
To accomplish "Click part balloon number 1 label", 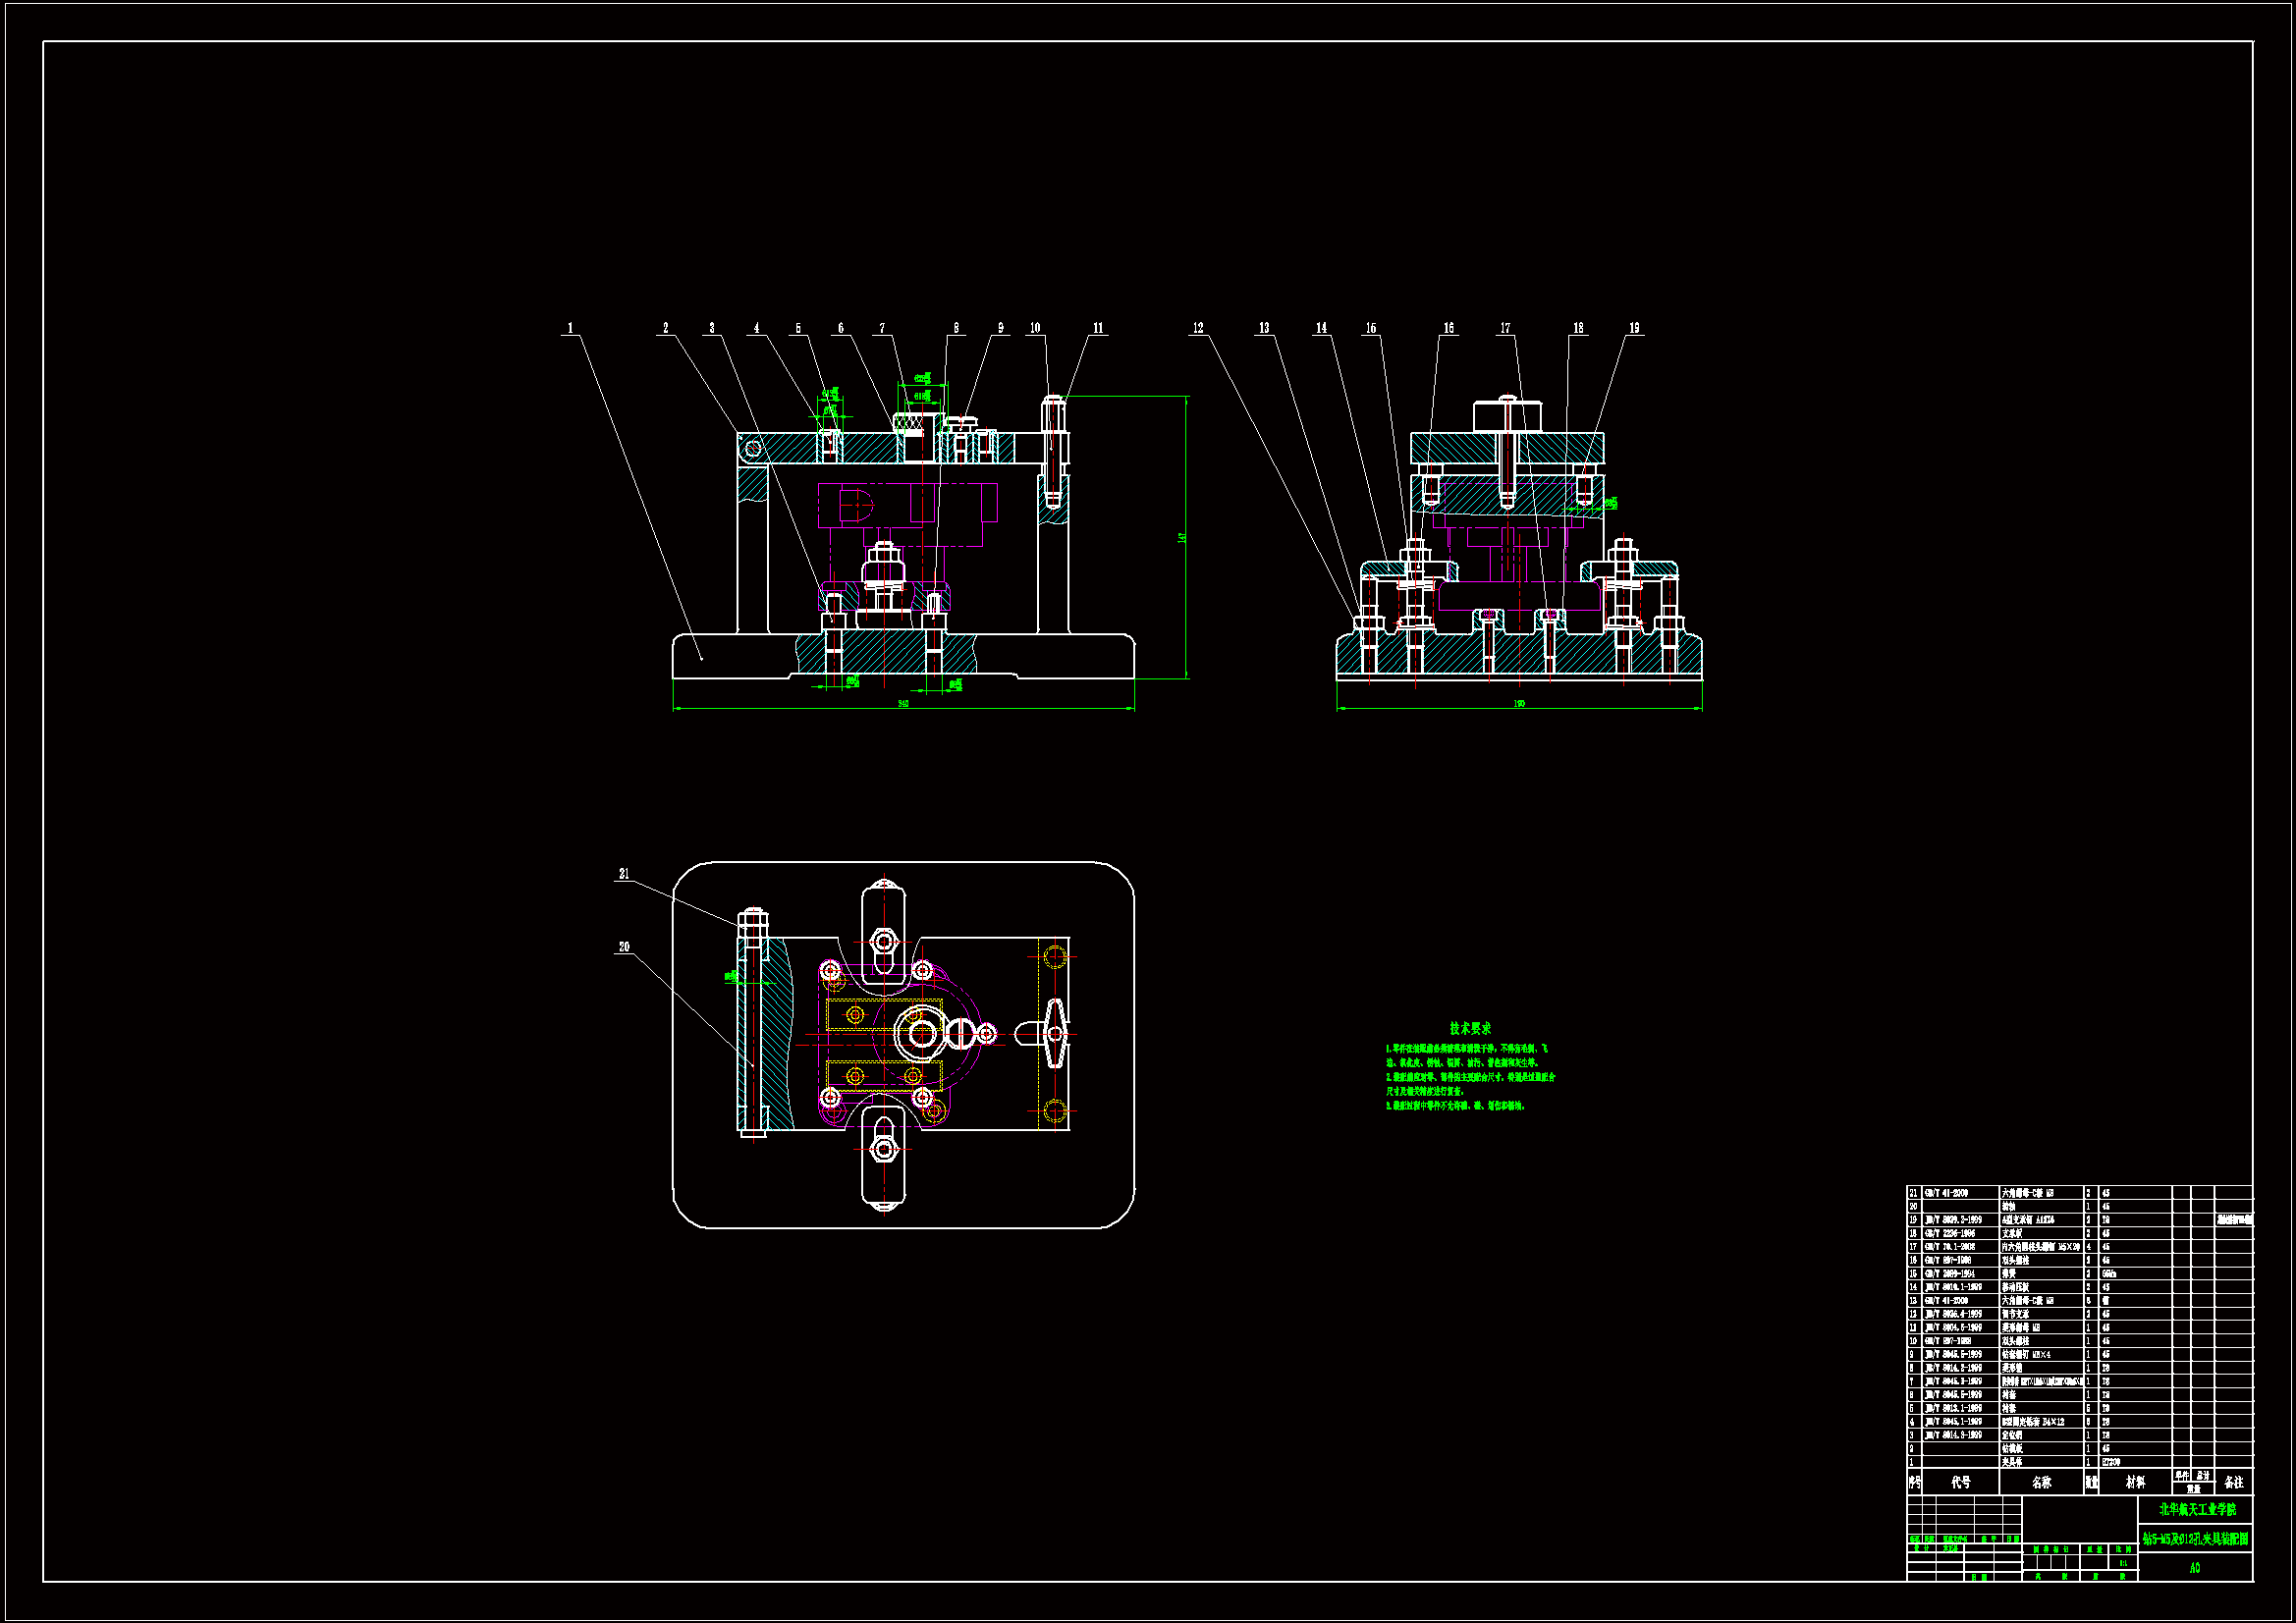I will click(x=570, y=328).
